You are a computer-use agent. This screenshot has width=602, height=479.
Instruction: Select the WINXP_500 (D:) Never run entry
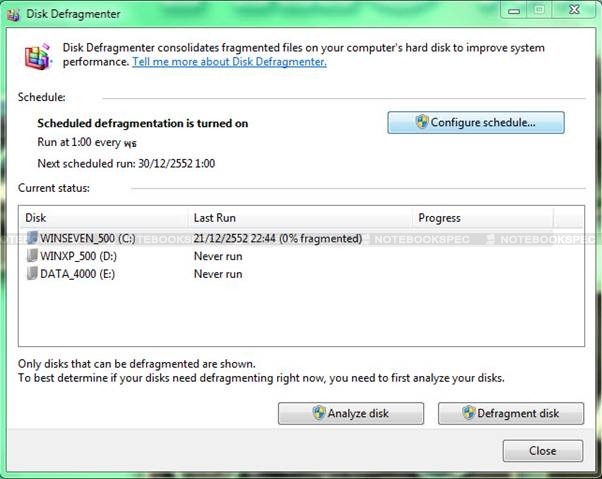[x=219, y=256]
